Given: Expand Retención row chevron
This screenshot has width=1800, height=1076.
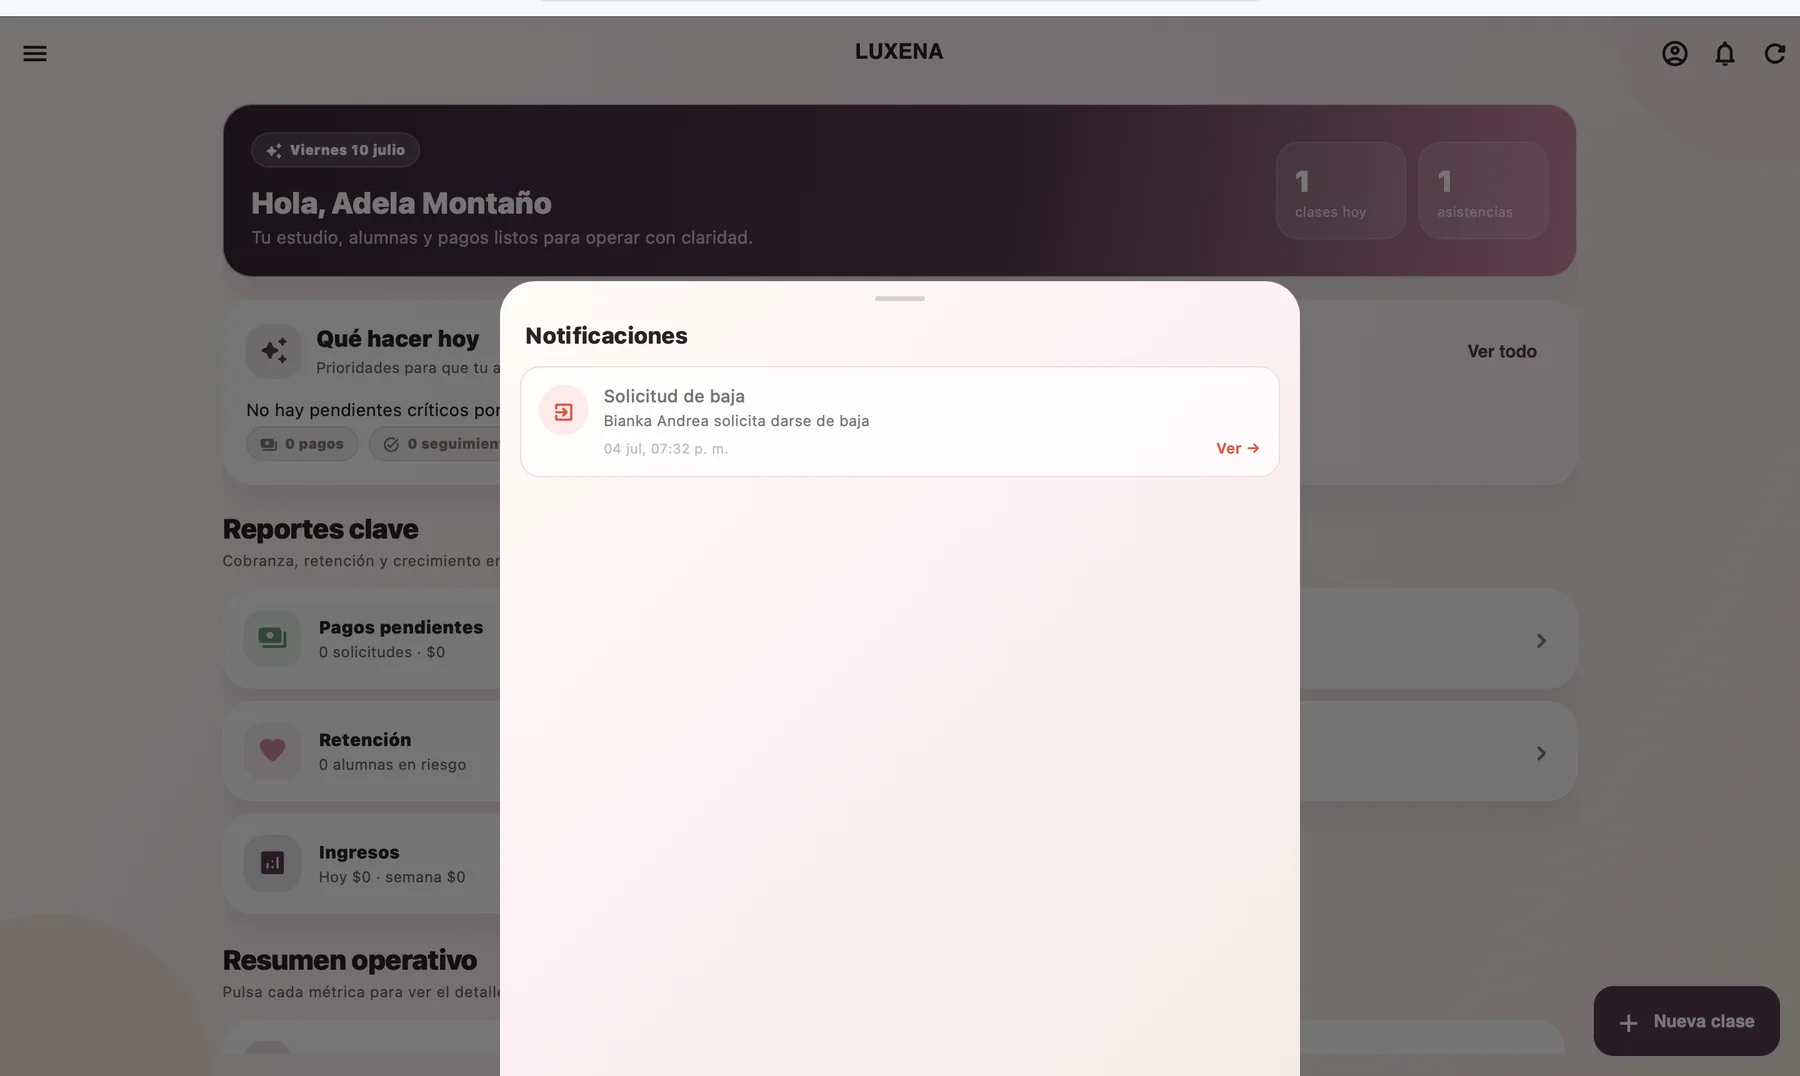Looking at the screenshot, I should (1541, 753).
